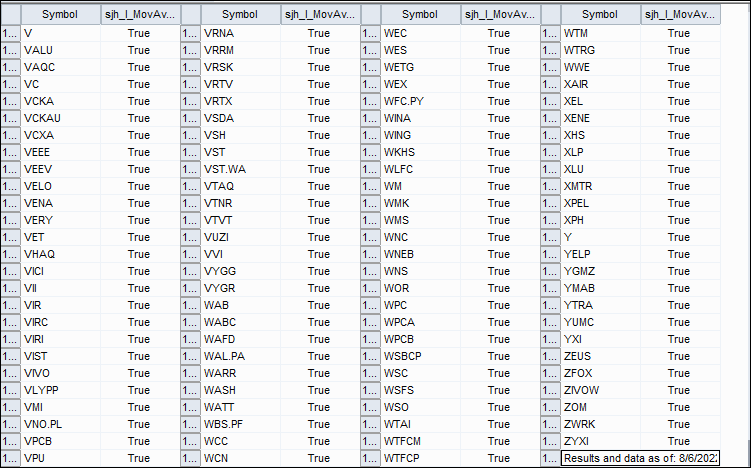Viewport: 751px width, 468px height.
Task: Select the WWE symbol cell
Action: [x=601, y=67]
